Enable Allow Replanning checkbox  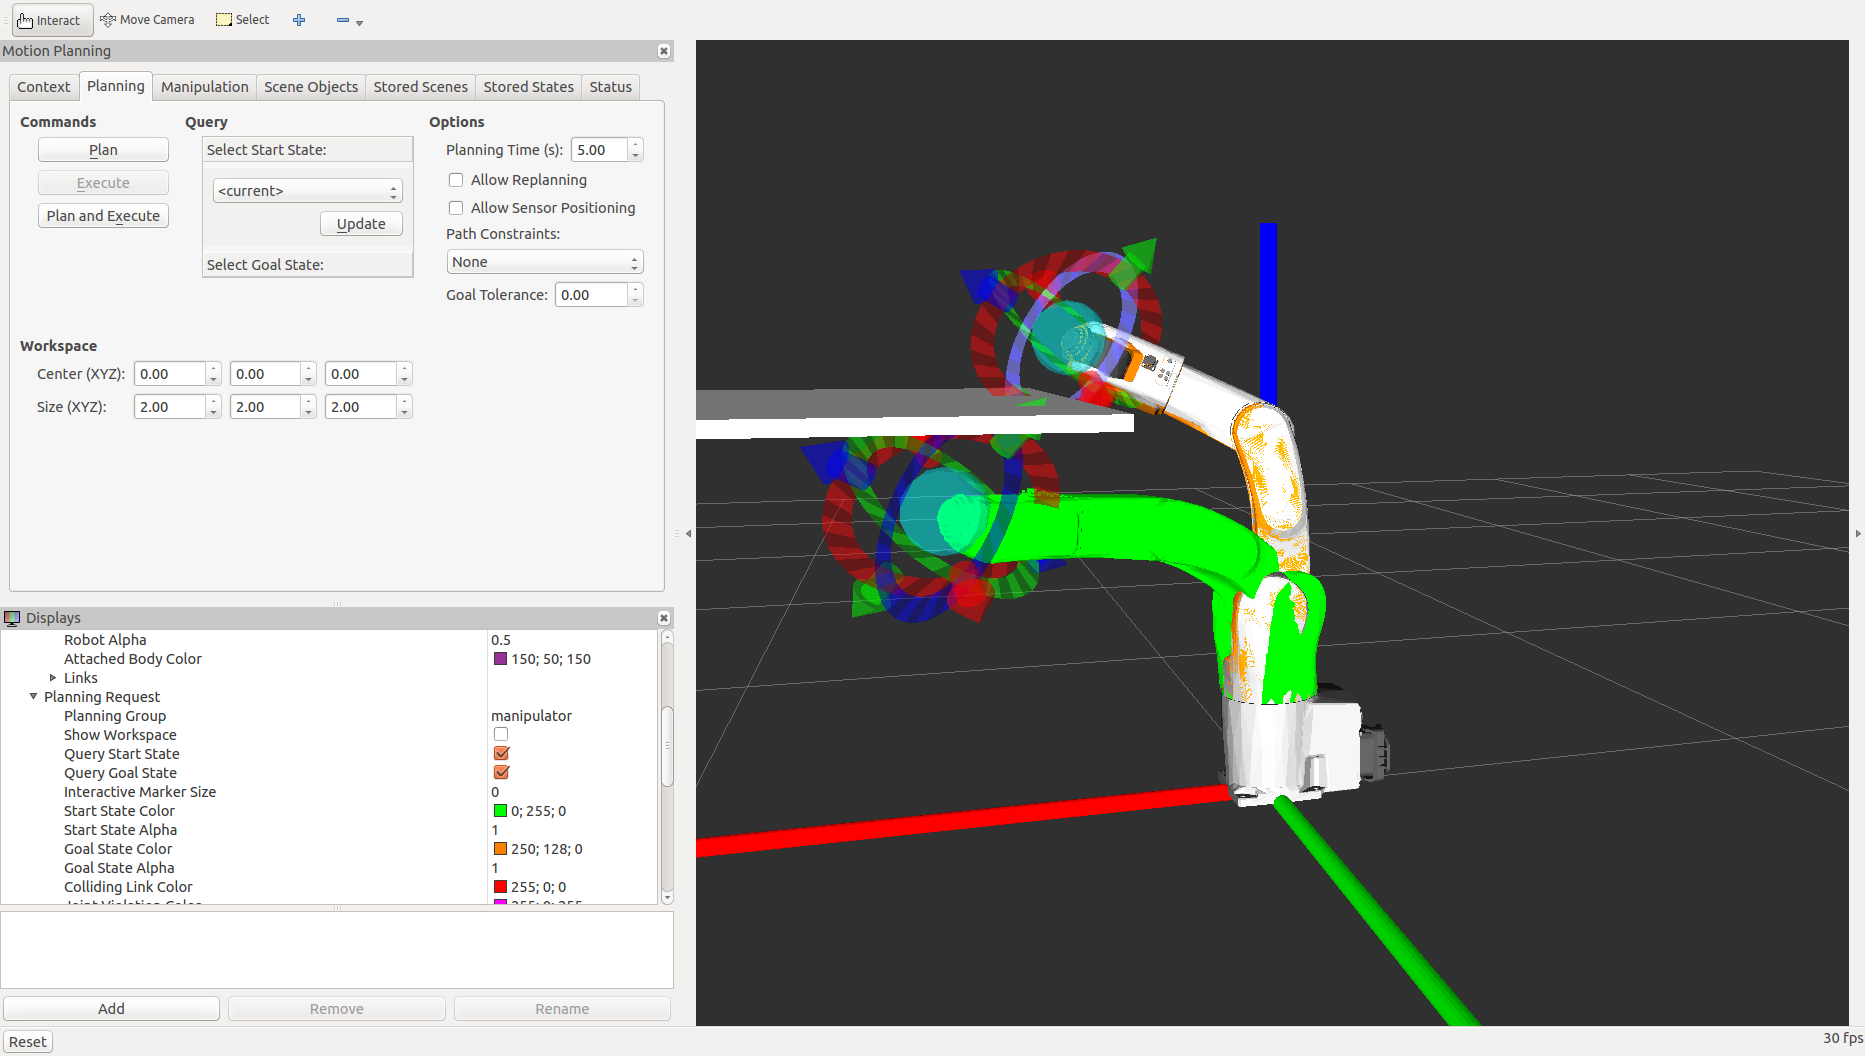(x=456, y=180)
